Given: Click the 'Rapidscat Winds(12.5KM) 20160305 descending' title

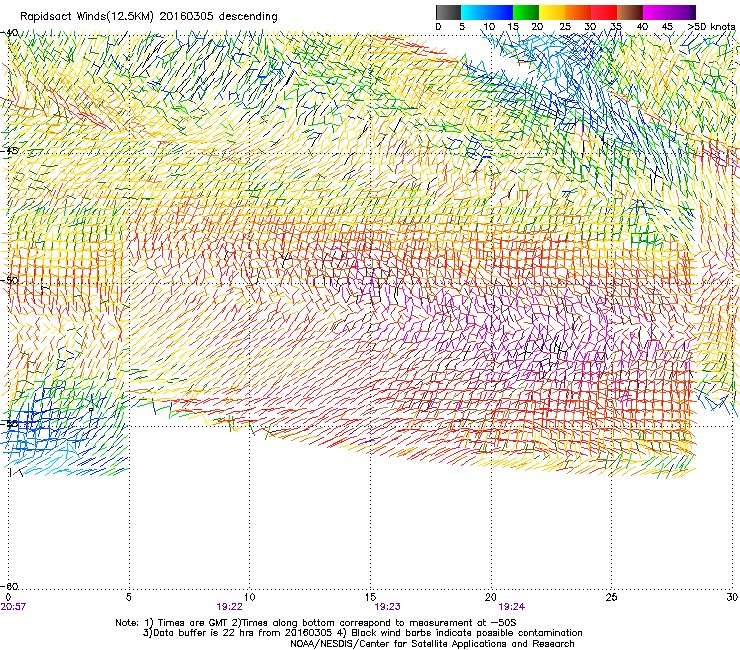Looking at the screenshot, I should click(x=149, y=17).
